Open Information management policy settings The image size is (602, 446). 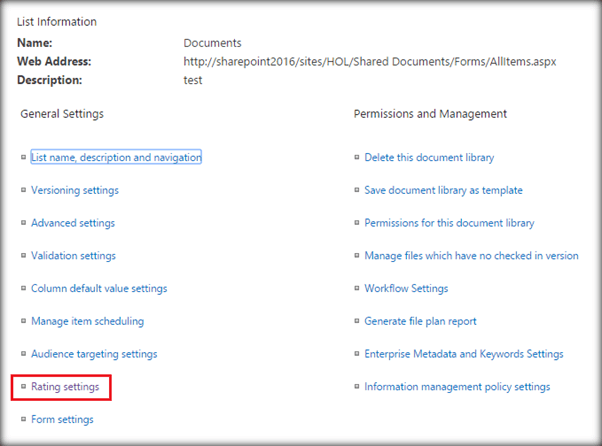[x=457, y=386]
